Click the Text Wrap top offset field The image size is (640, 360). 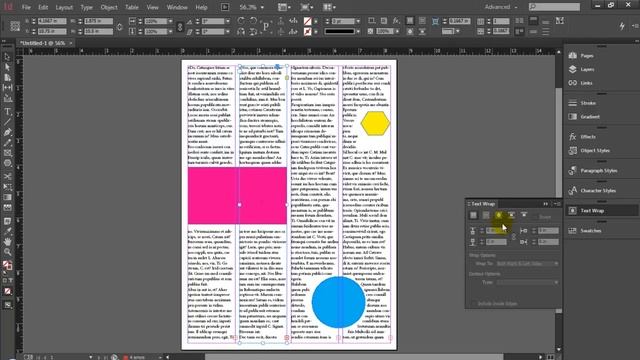(496, 231)
